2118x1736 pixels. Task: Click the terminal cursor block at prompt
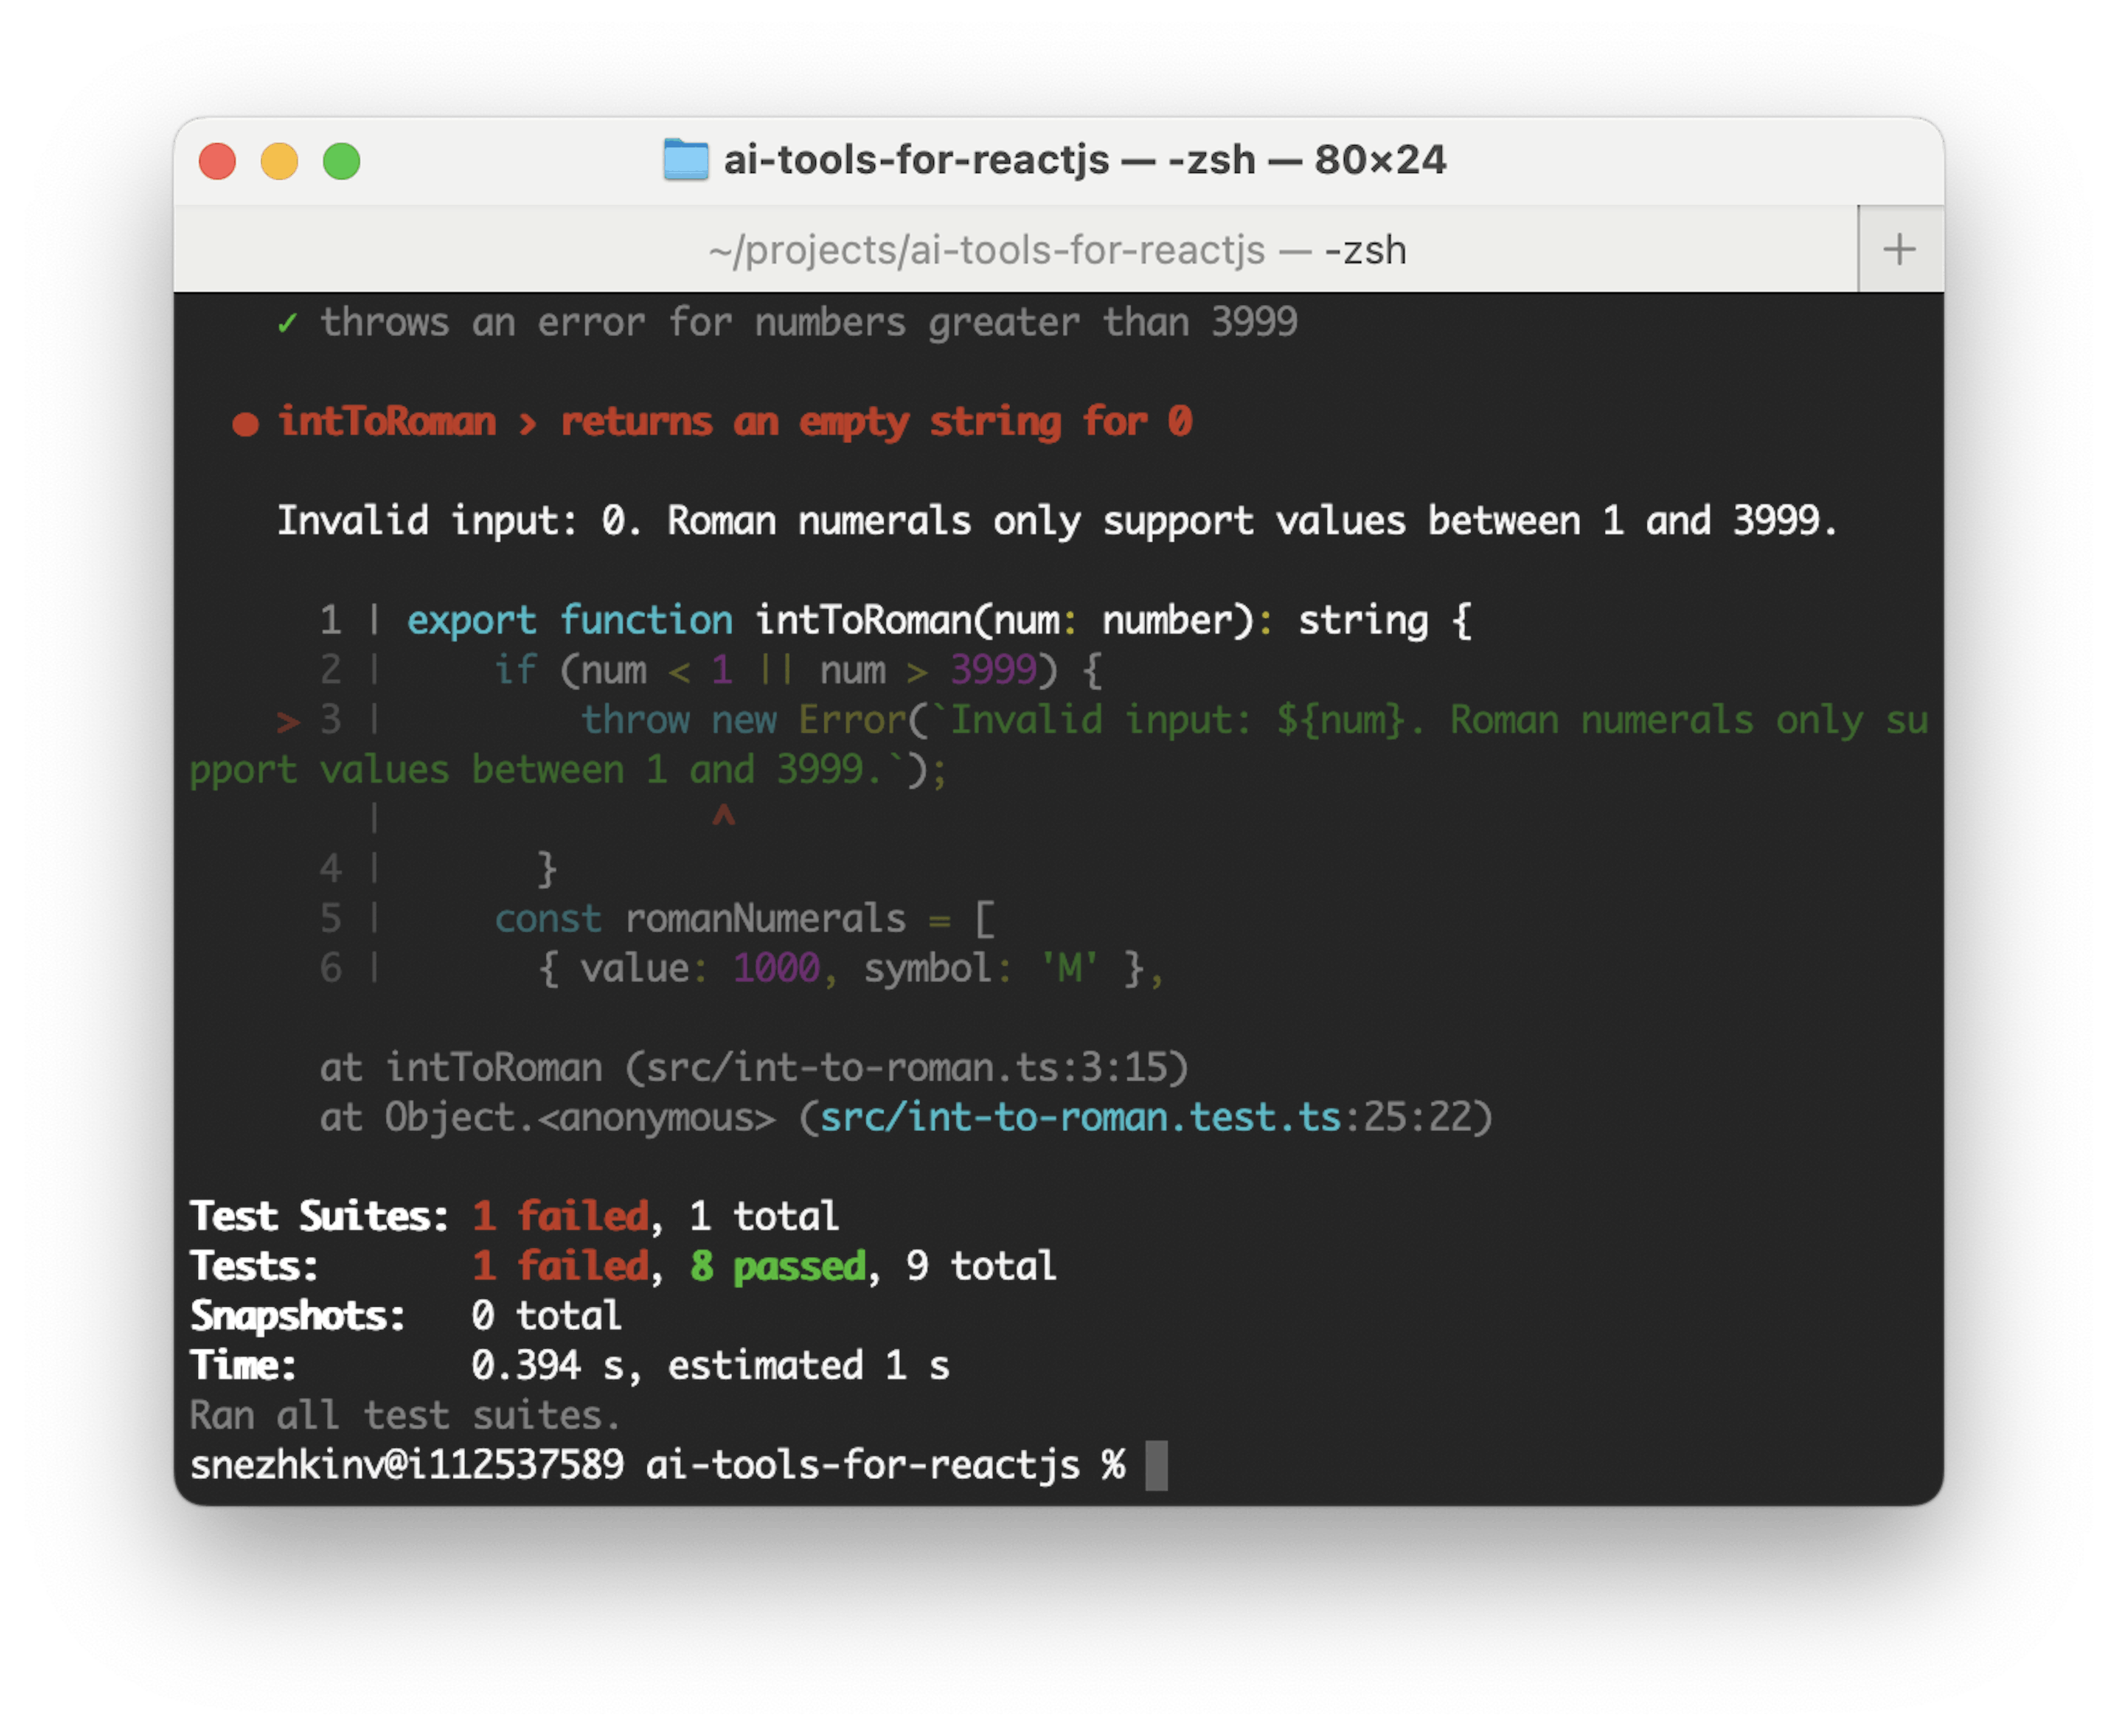[1156, 1465]
